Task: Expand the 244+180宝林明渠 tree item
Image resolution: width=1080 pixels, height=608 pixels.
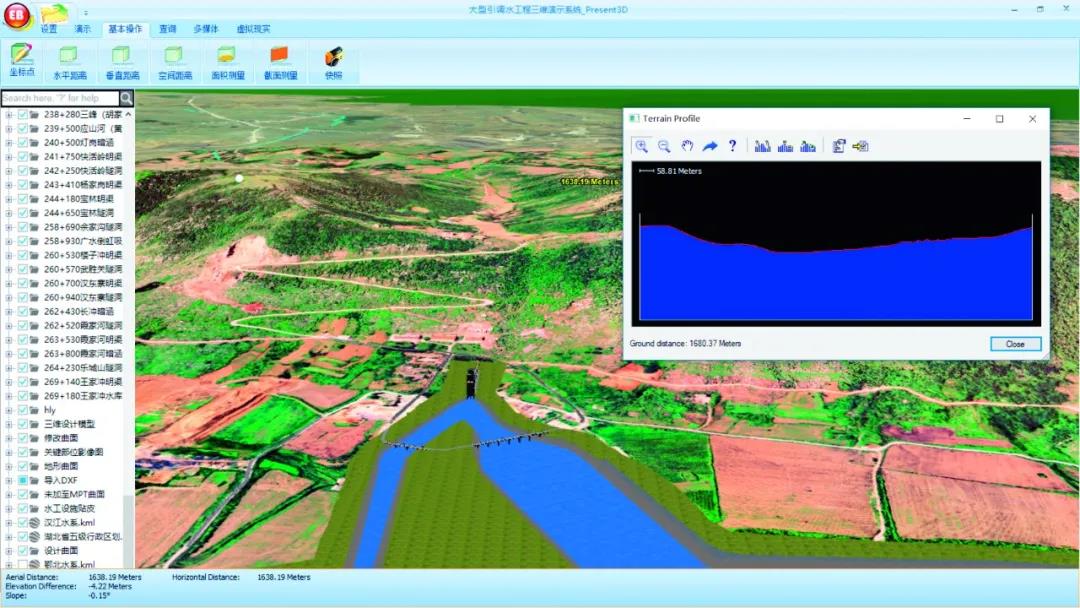Action: click(9, 199)
